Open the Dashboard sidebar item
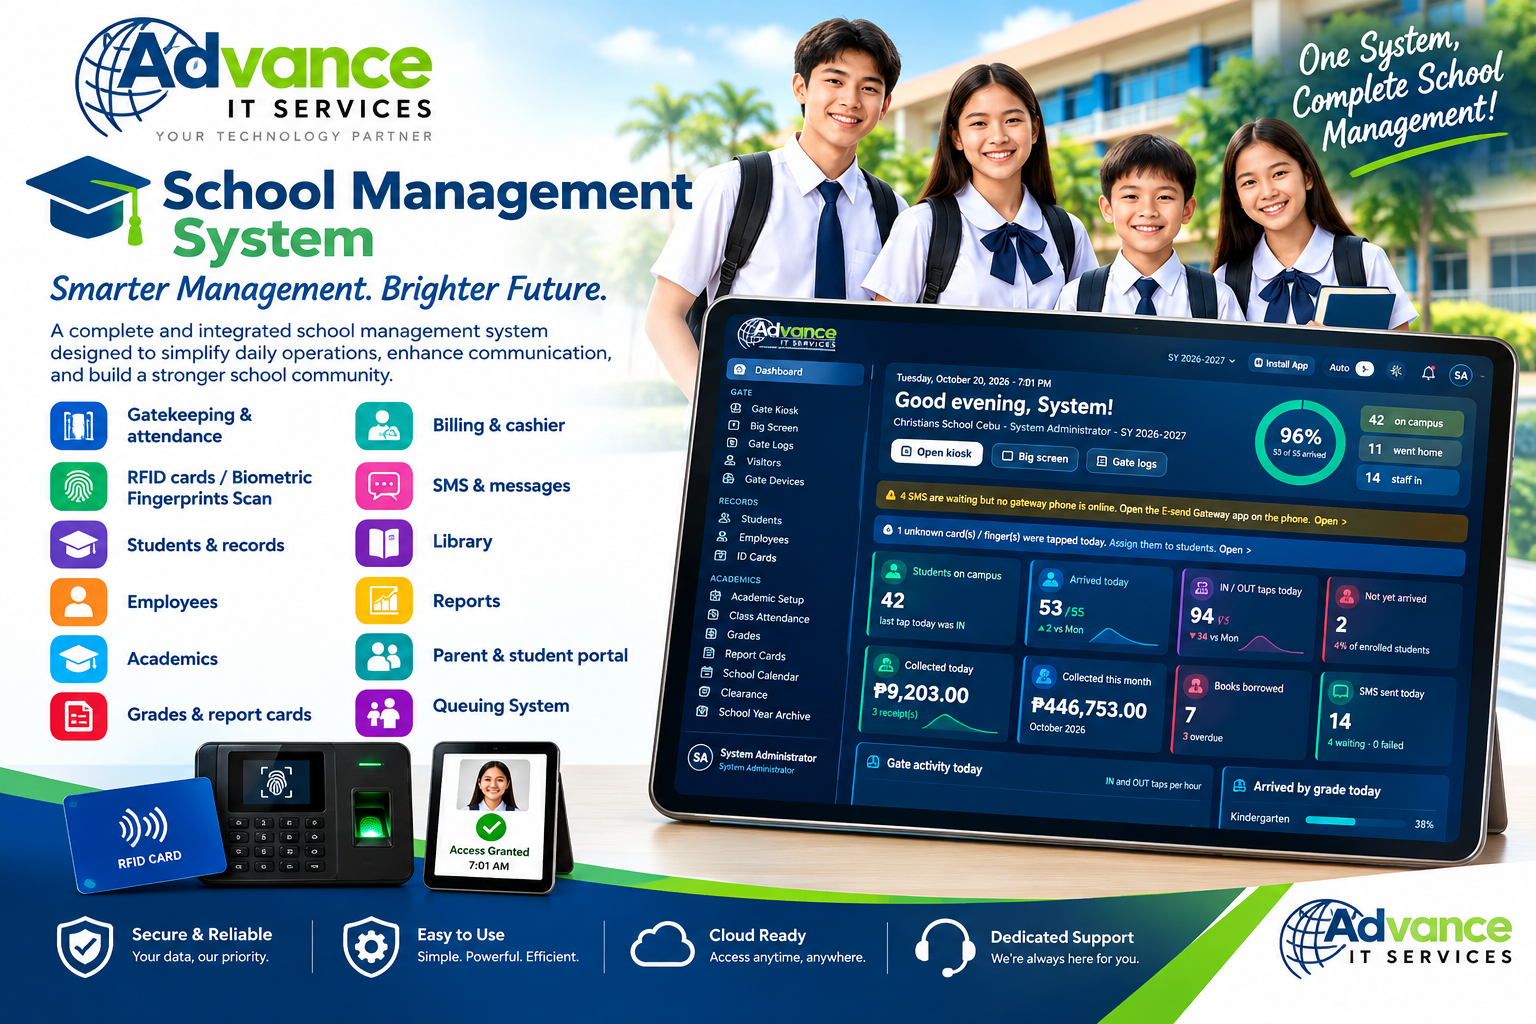 tap(795, 371)
